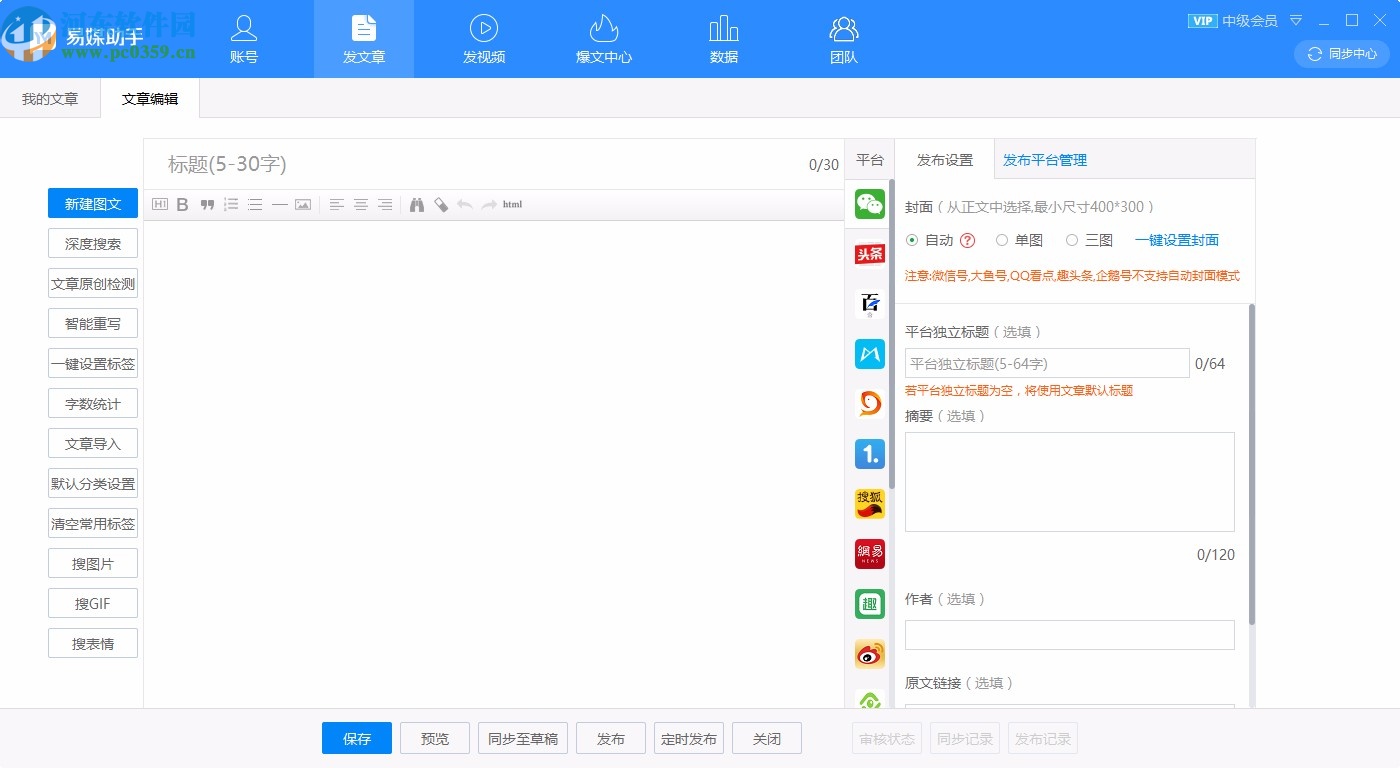Choose the Sohu (搜狐) publishing platform
The height and width of the screenshot is (768, 1400).
tap(869, 504)
